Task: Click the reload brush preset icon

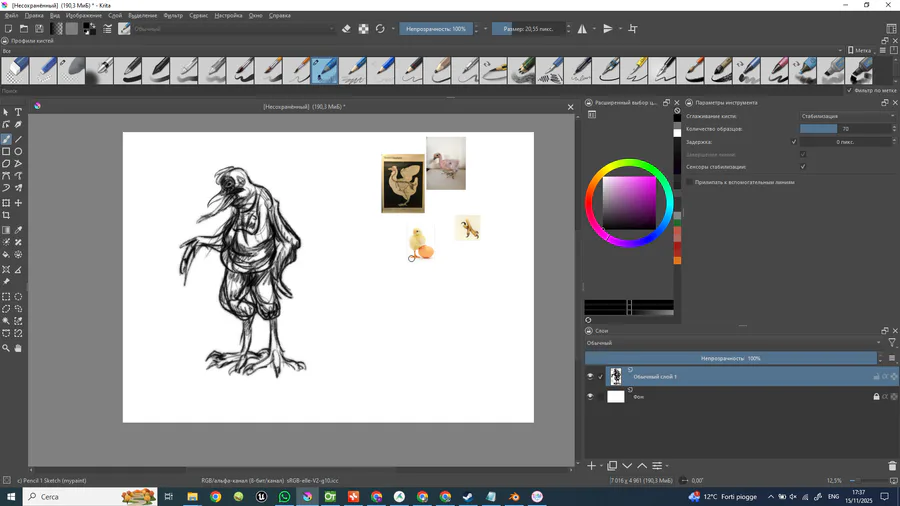Action: pyautogui.click(x=380, y=29)
